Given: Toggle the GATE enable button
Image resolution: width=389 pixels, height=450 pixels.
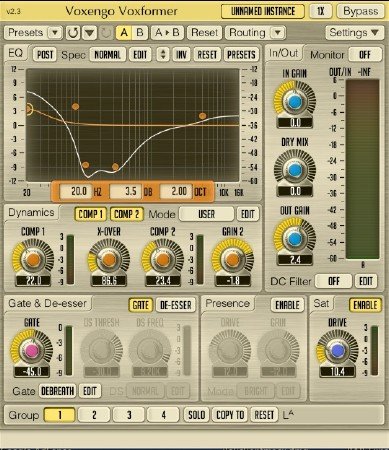Looking at the screenshot, I should click(141, 305).
